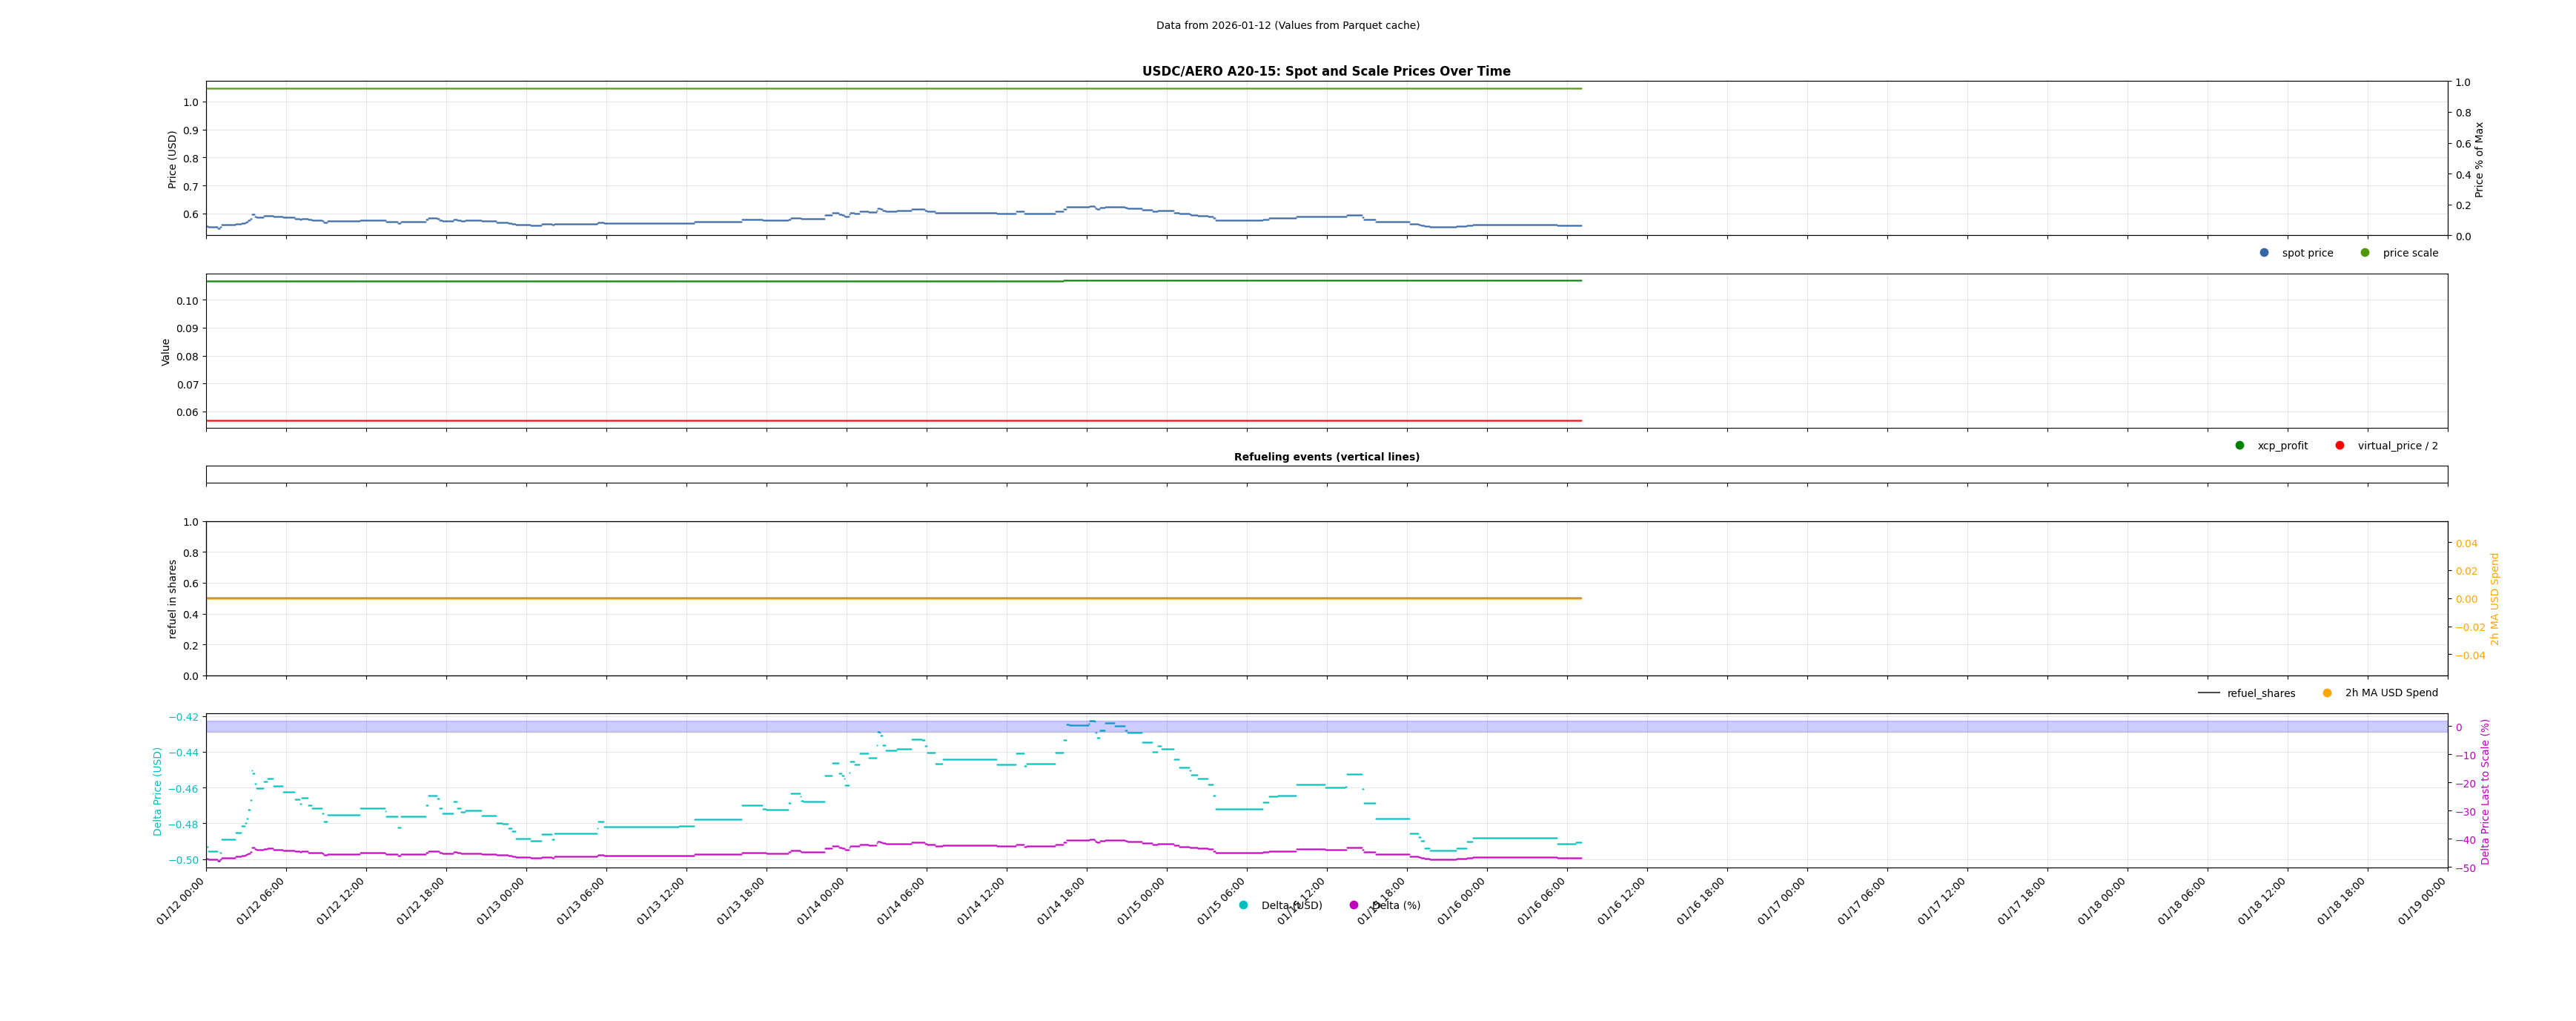Click the refuel_shares legend line marker
Viewport: 2576px width, 1021px height.
[2209, 693]
